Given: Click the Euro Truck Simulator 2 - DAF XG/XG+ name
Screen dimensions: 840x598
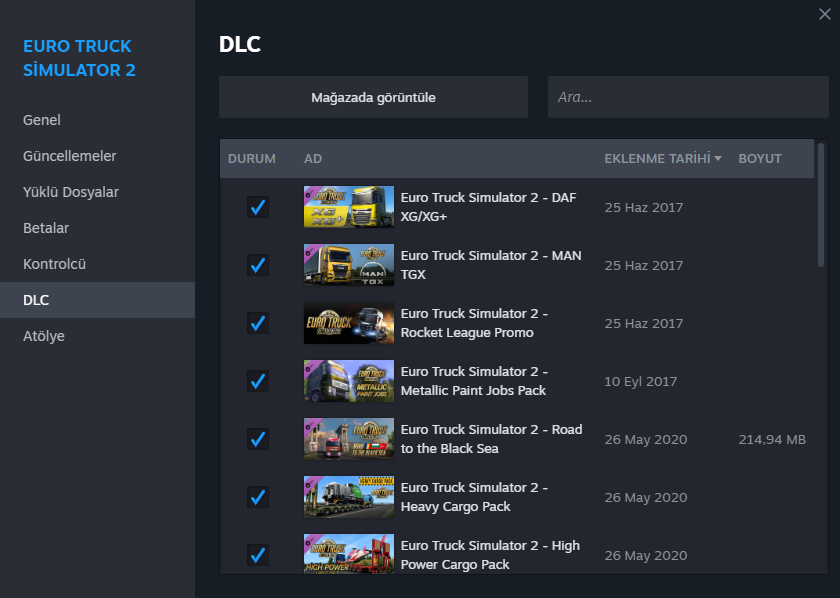Looking at the screenshot, I should [489, 207].
